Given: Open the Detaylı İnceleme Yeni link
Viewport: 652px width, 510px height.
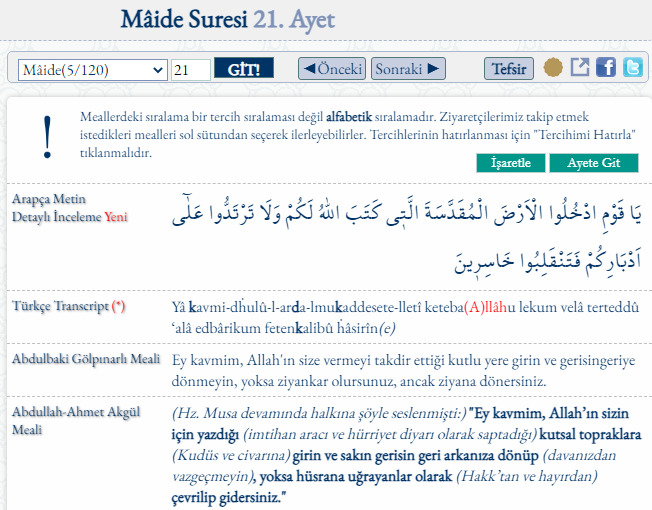Looking at the screenshot, I should click(69, 217).
